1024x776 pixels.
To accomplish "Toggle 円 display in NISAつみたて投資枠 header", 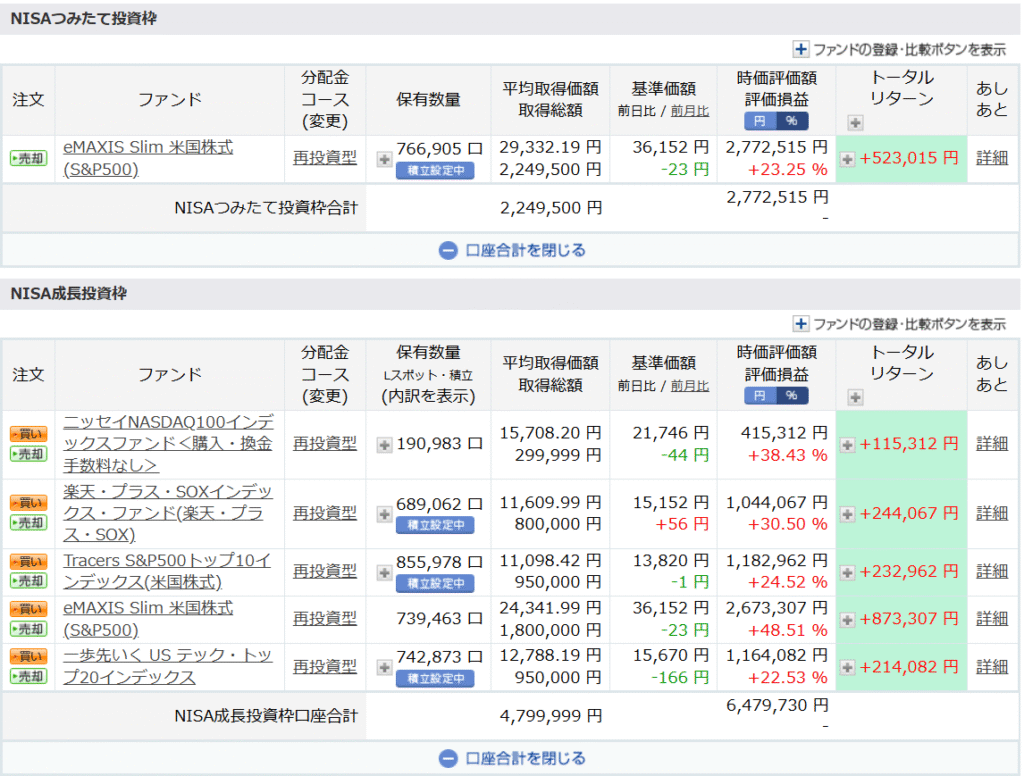I will pos(760,121).
